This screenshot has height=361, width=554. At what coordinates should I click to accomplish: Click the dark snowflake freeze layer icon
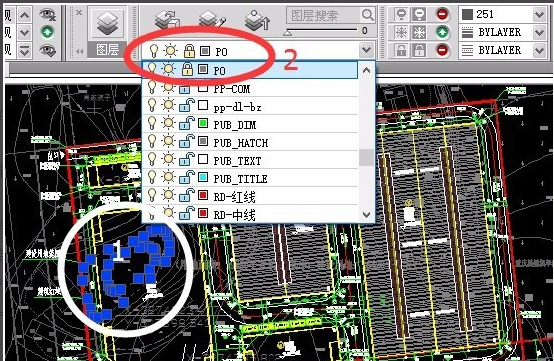pyautogui.click(x=401, y=32)
